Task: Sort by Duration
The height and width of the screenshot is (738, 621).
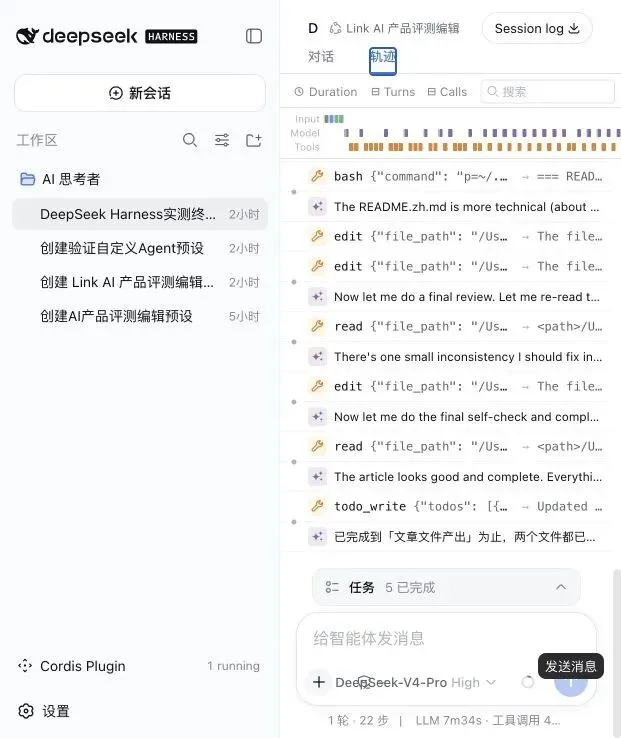Action: 326,92
